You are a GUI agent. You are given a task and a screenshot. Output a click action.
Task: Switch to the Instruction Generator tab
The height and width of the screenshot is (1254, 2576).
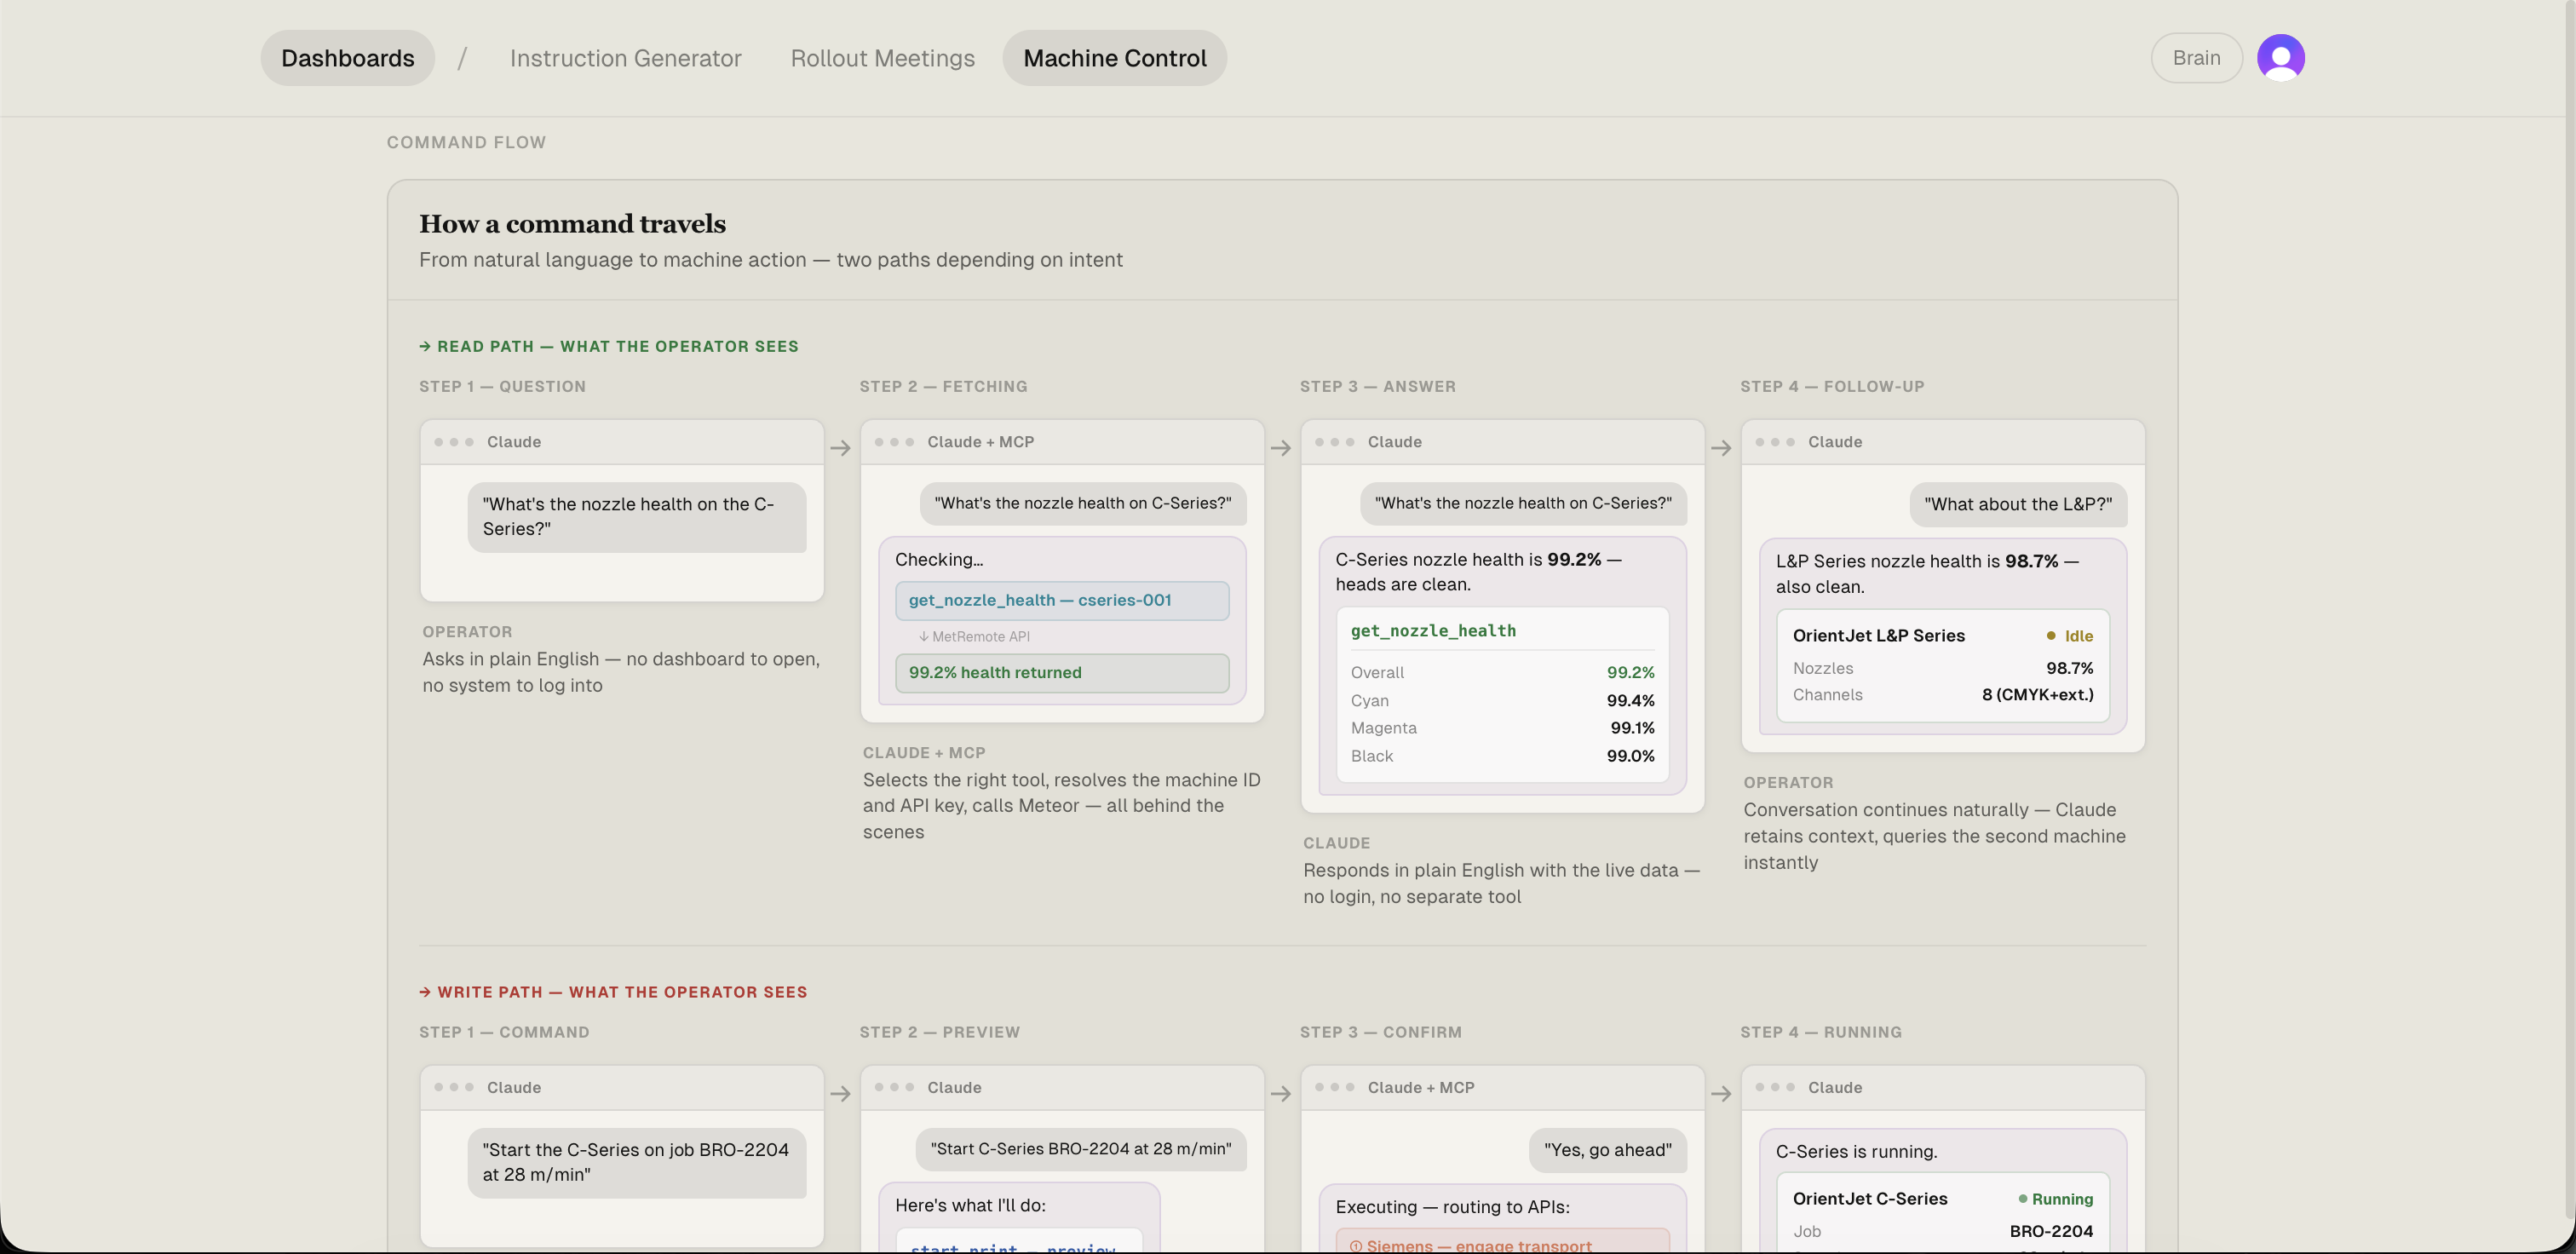(625, 58)
